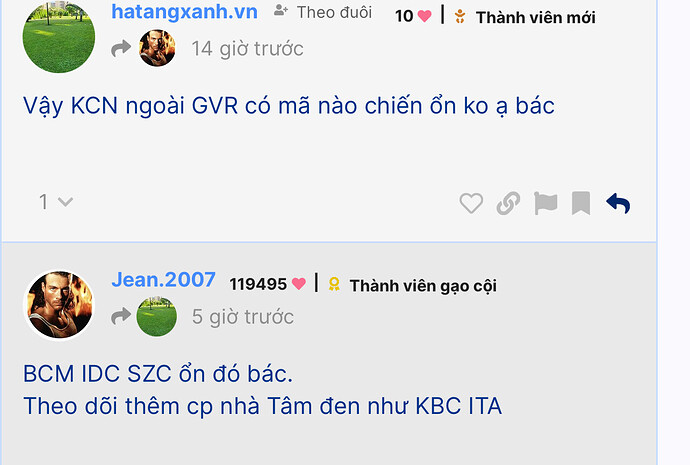Copy link to hatangxanh.vn's post
690x465 pixels.
(508, 203)
